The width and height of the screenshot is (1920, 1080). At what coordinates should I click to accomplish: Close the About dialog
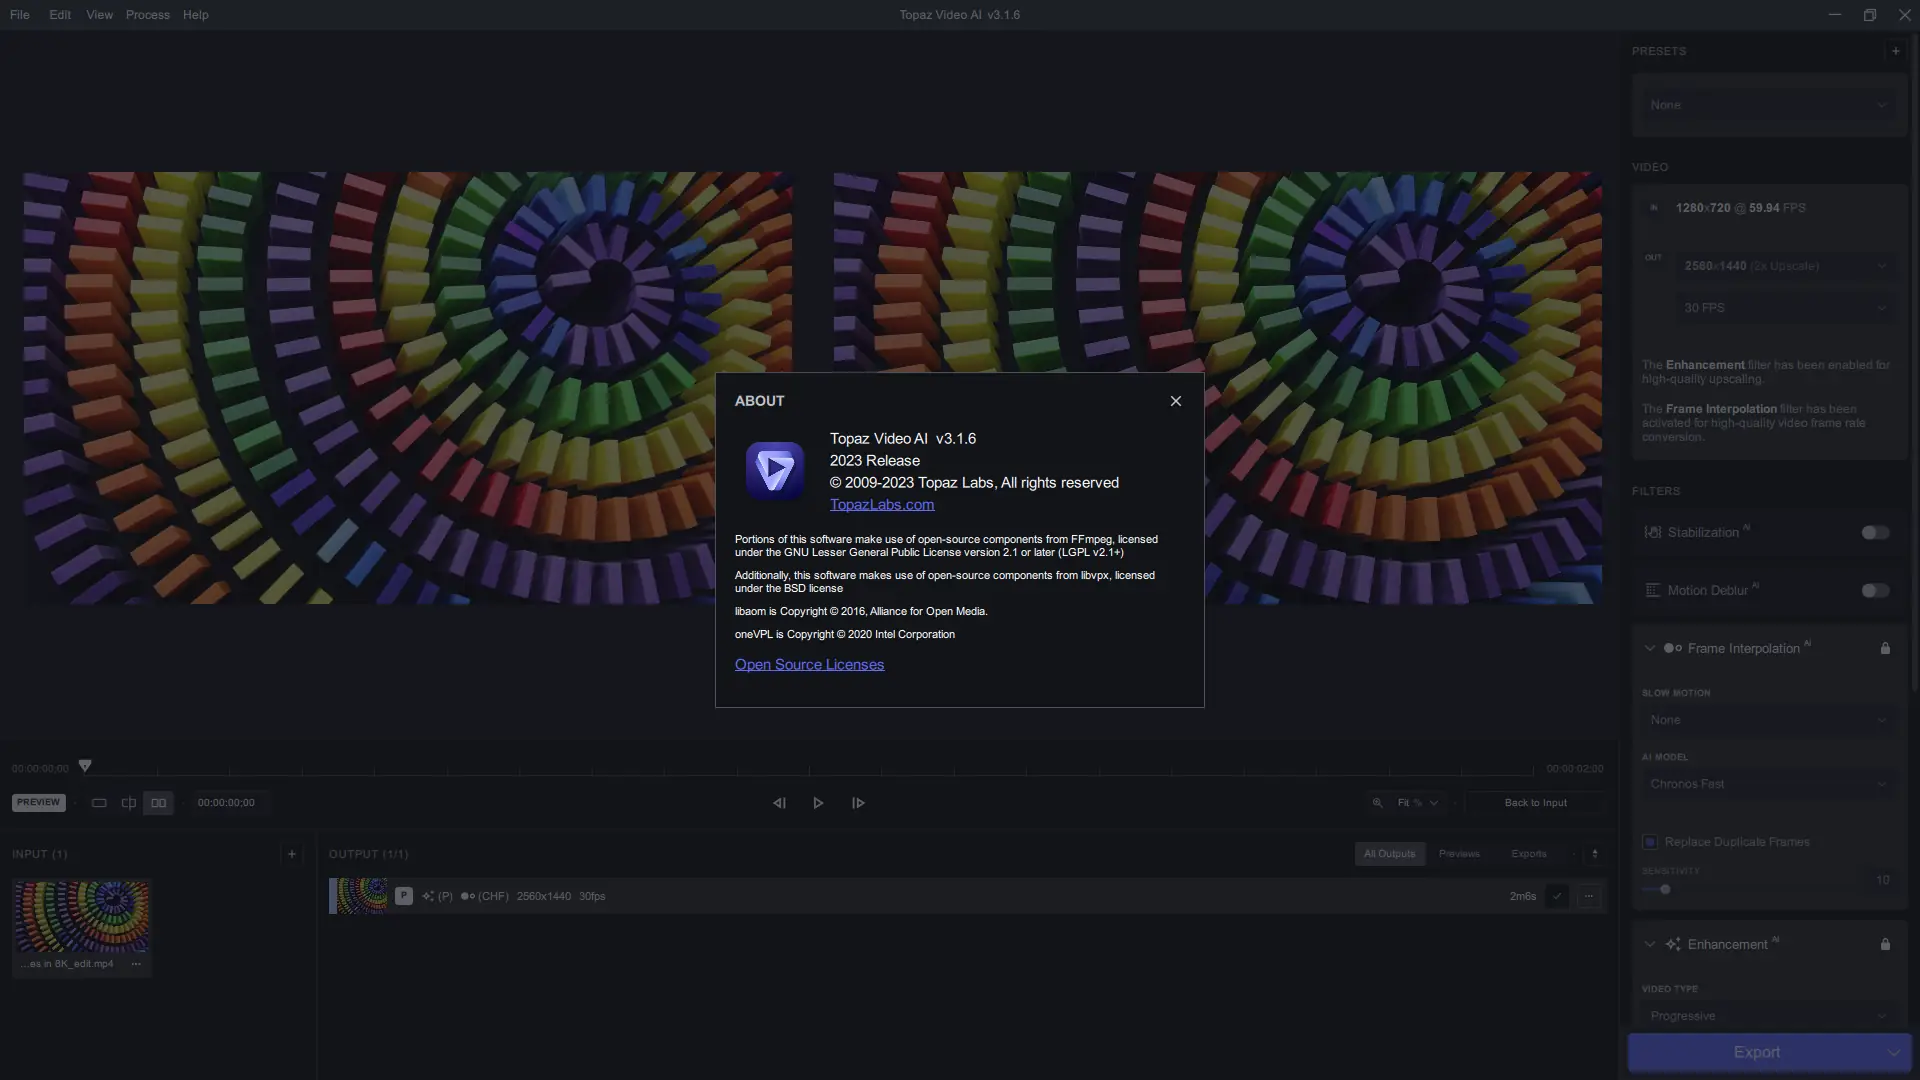coord(1176,401)
